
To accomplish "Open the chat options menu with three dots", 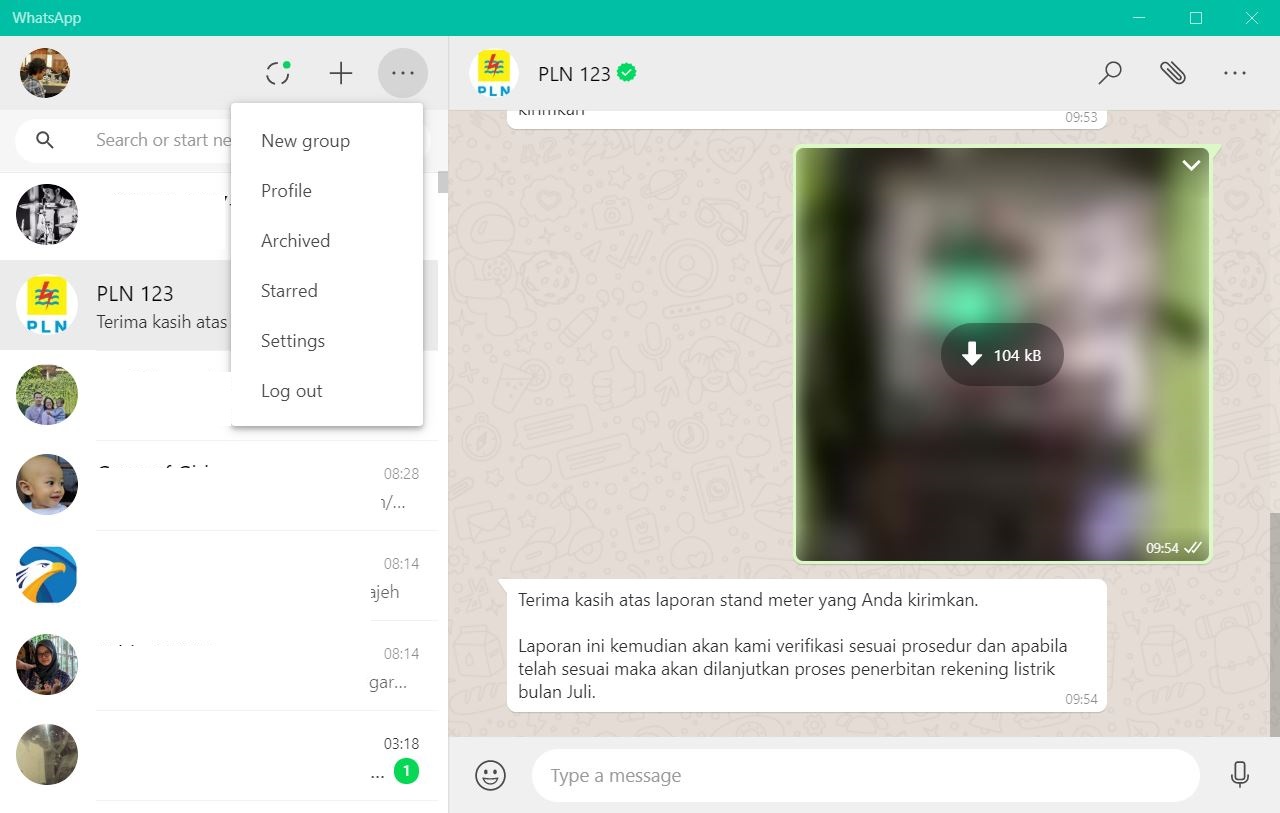I will click(1235, 72).
